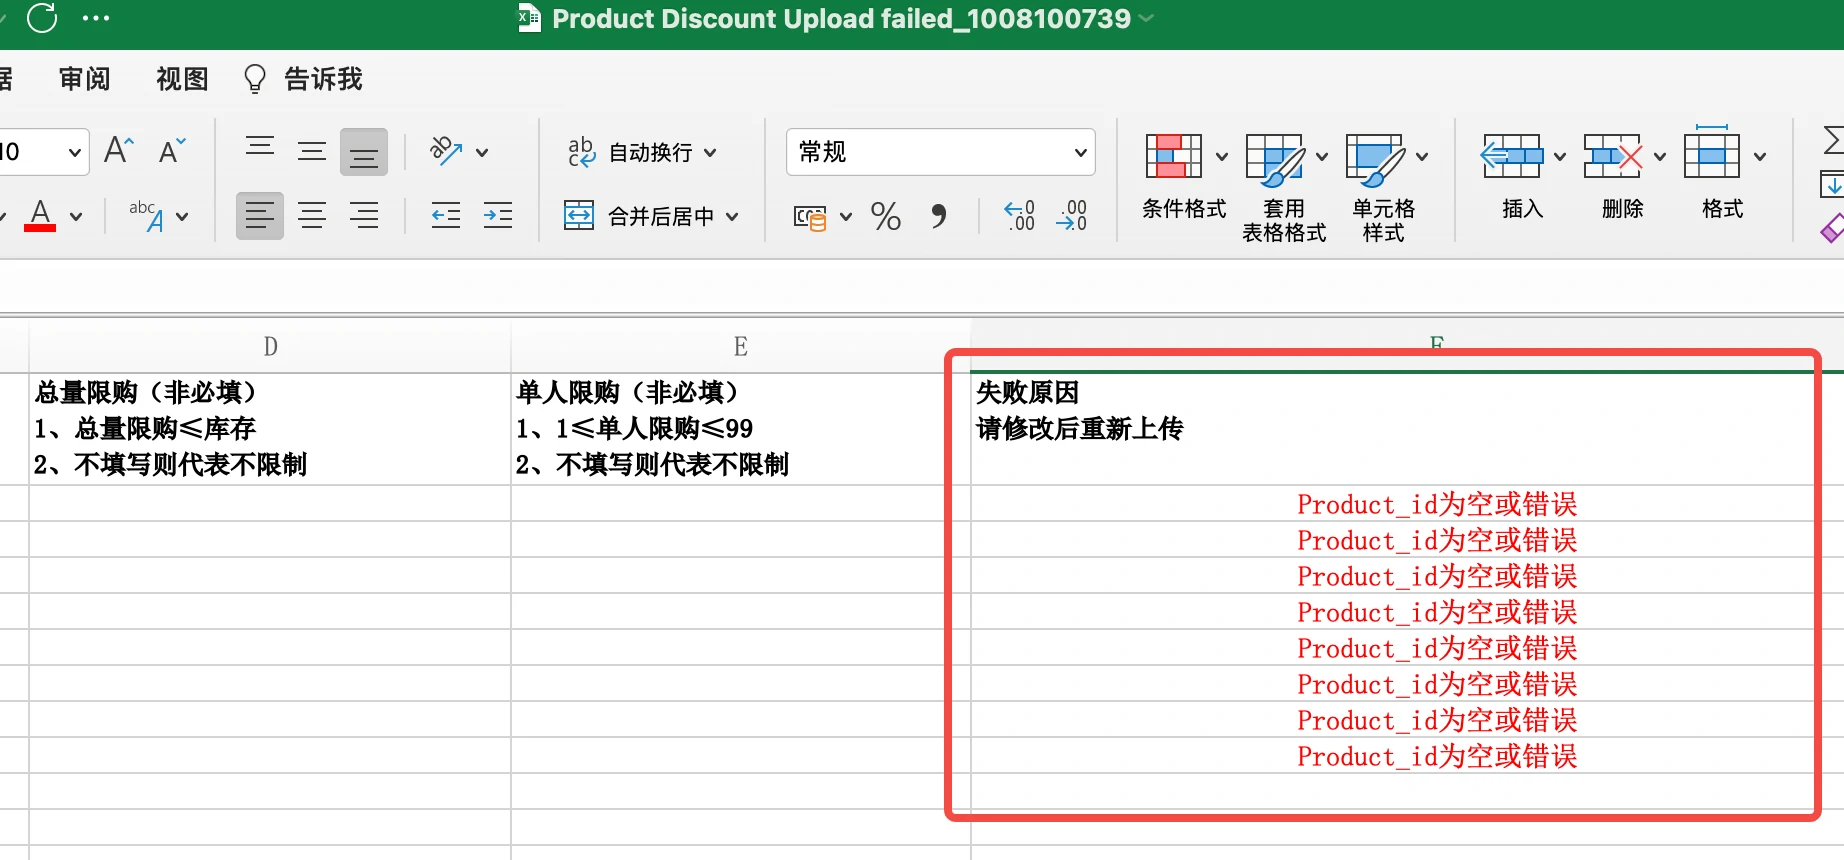1844x860 pixels.
Task: Click the decrease indent icon
Action: 445,216
